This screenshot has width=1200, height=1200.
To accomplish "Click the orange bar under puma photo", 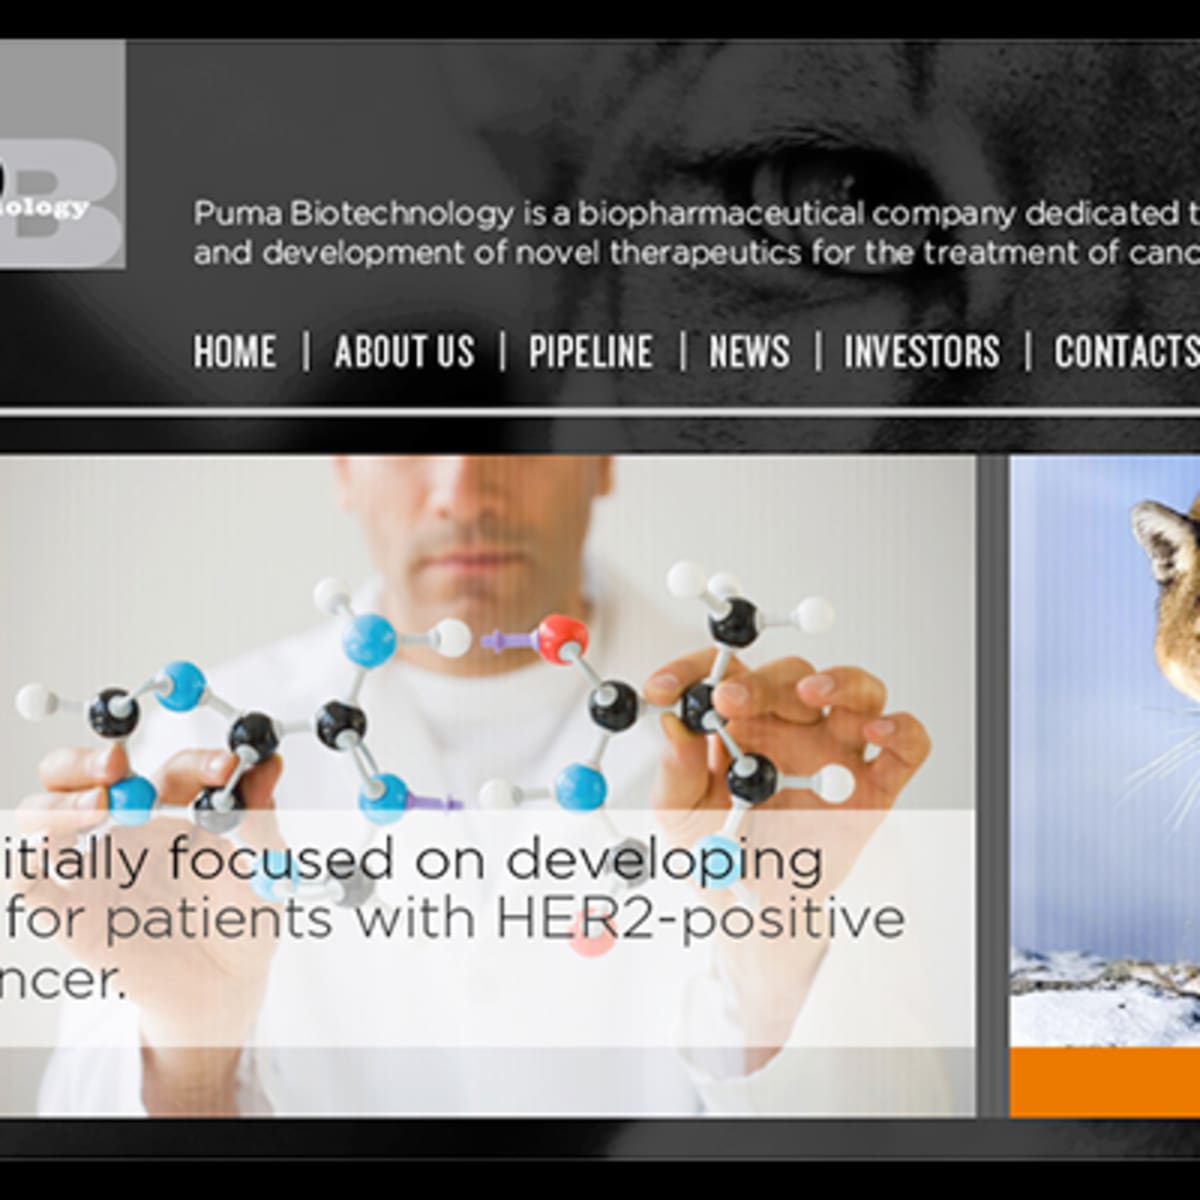I will click(x=1105, y=1082).
